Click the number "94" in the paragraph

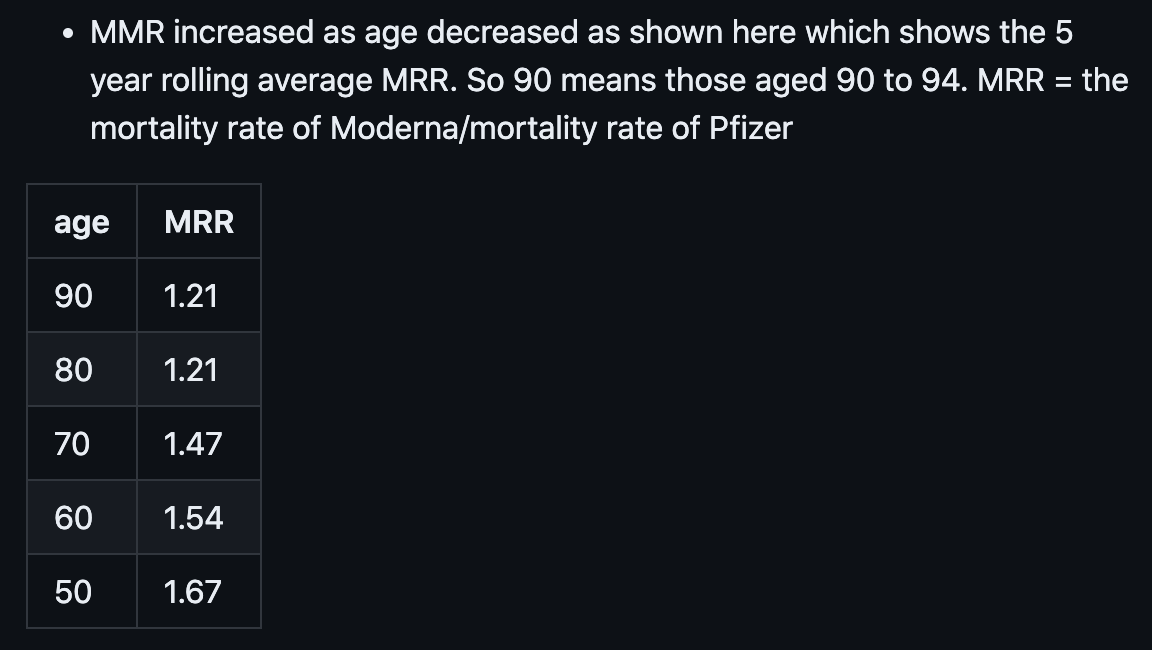click(938, 81)
